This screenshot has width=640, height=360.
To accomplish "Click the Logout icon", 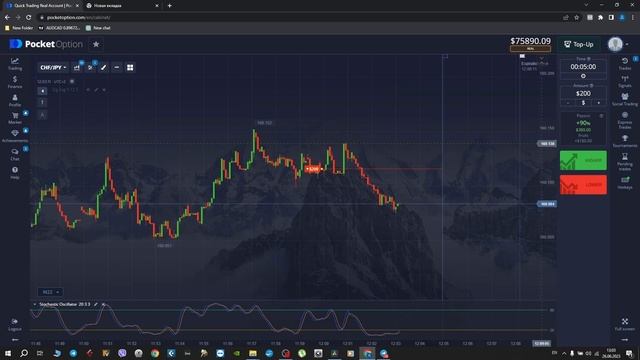I will tap(15, 324).
